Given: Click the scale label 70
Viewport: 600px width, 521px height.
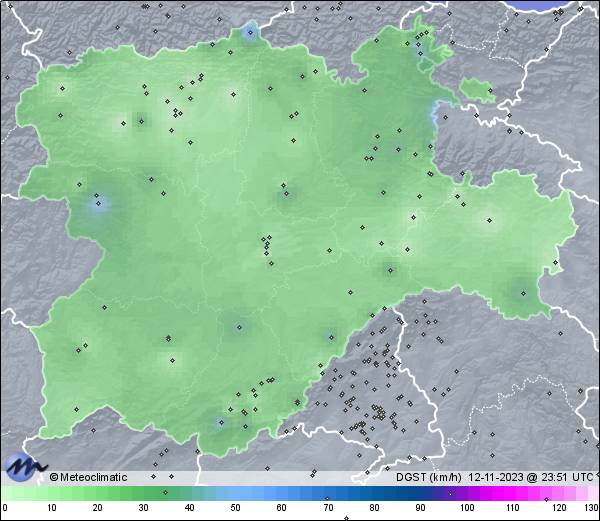Looking at the screenshot, I should point(328,508).
